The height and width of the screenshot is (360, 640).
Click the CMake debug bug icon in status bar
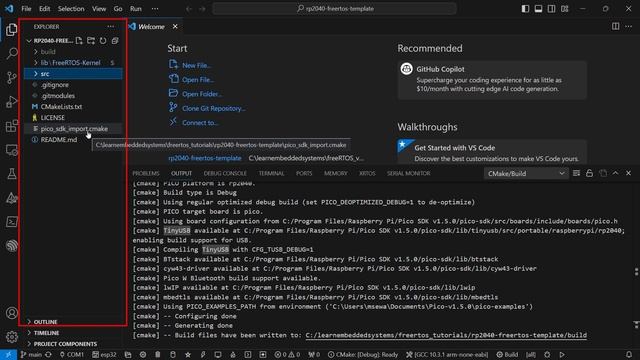[x=547, y=354]
